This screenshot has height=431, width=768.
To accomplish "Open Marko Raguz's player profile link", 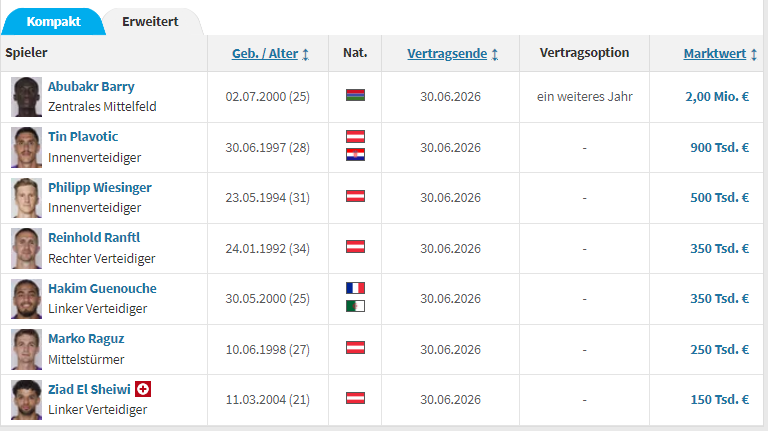I will [86, 338].
